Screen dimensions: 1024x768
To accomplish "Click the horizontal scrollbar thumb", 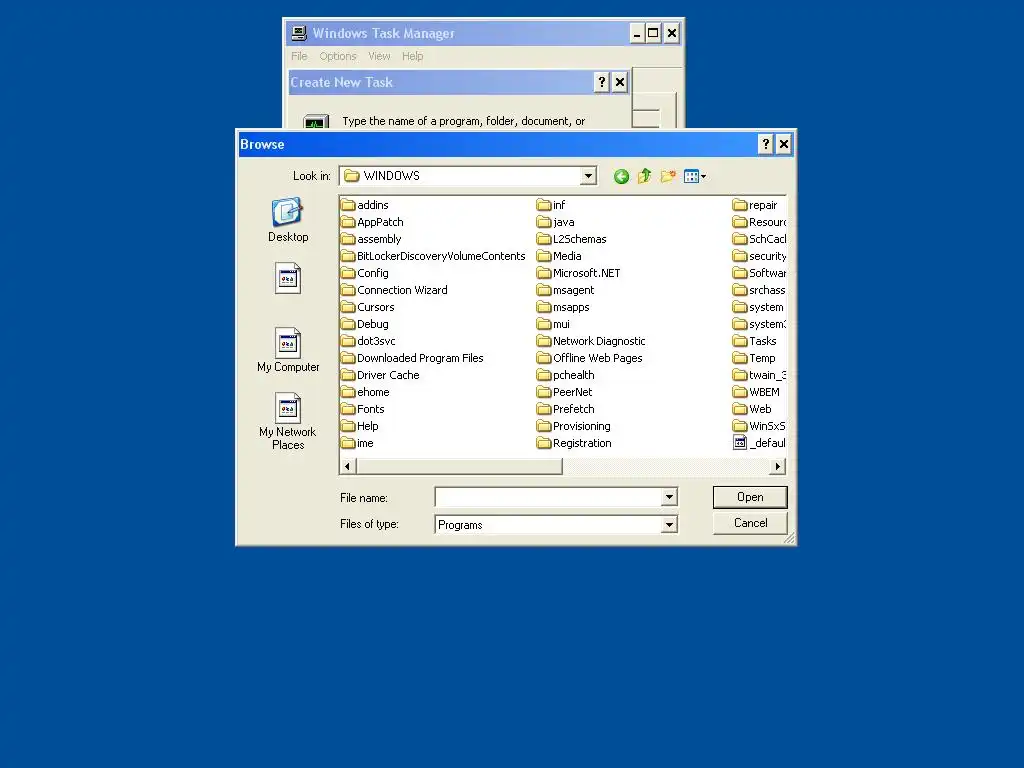I will (458, 466).
